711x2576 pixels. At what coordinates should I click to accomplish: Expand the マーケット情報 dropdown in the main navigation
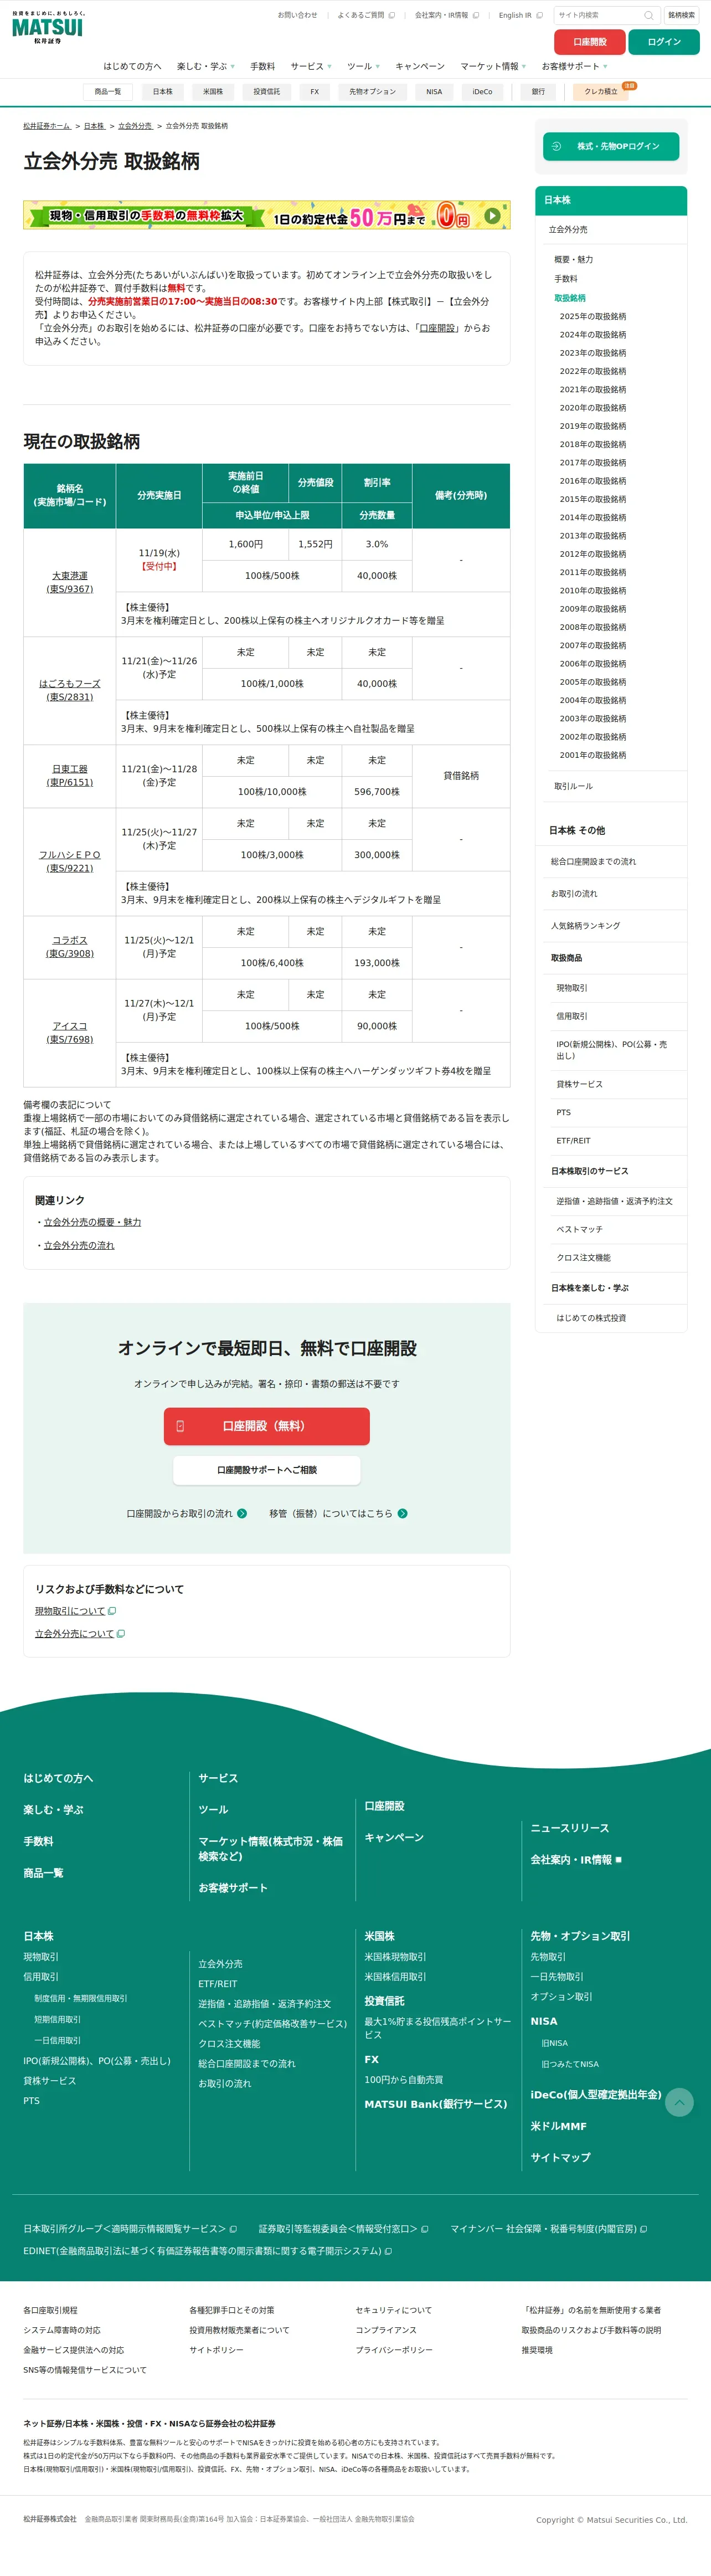coord(493,67)
